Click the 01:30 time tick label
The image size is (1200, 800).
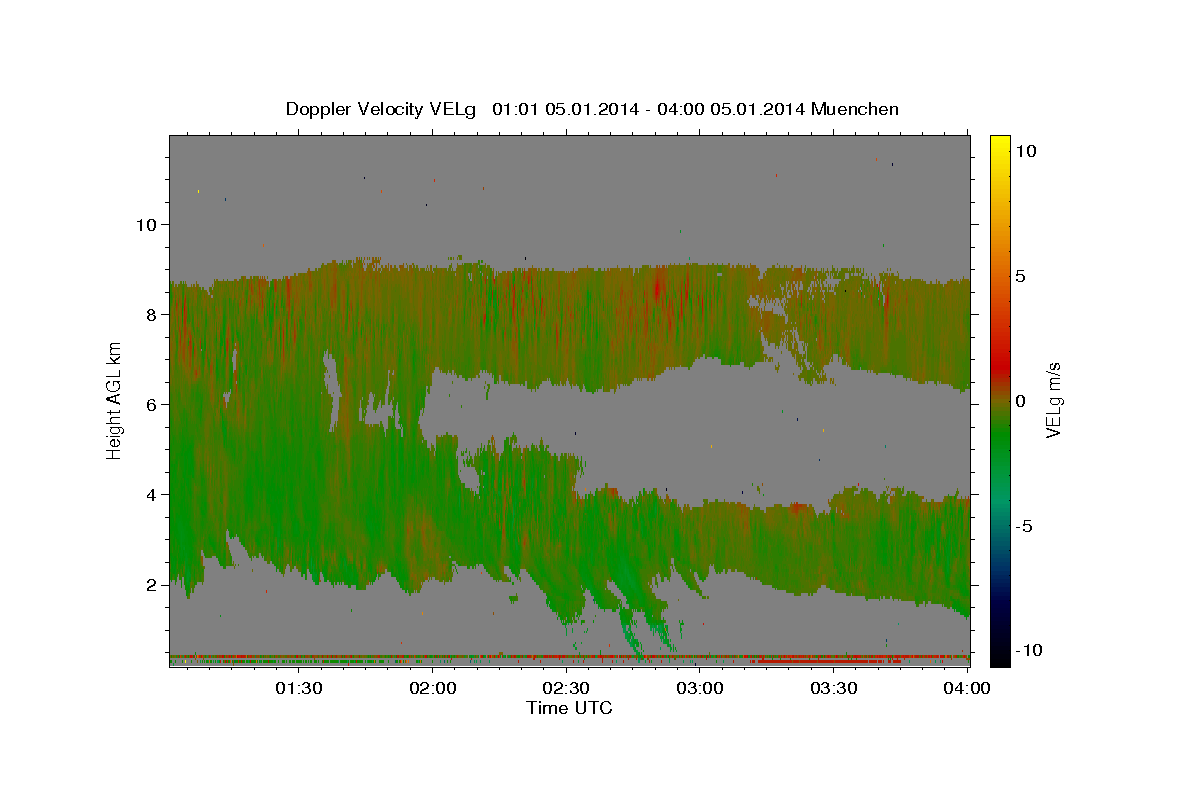click(299, 688)
